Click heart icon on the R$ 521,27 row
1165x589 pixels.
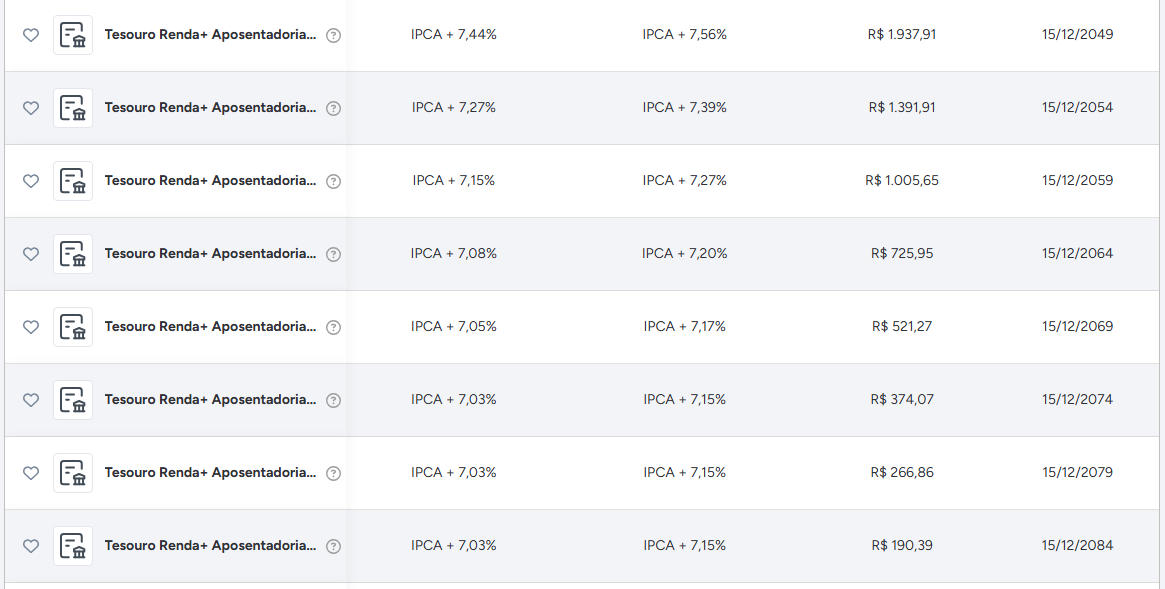30,327
